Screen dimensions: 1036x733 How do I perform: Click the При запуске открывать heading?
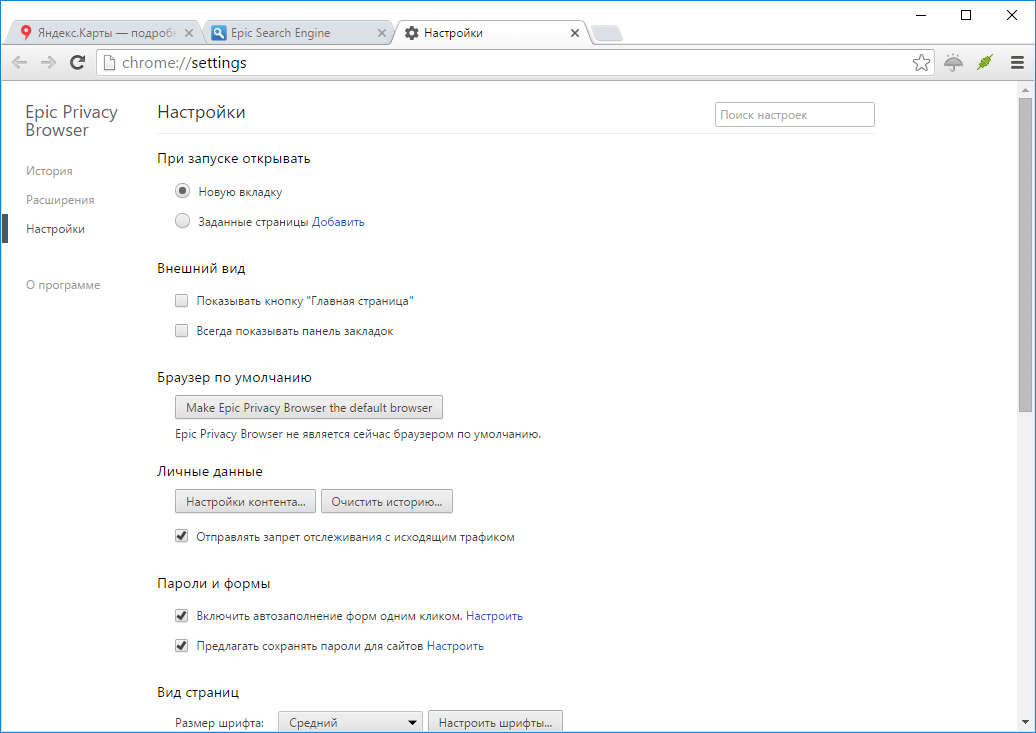click(234, 159)
